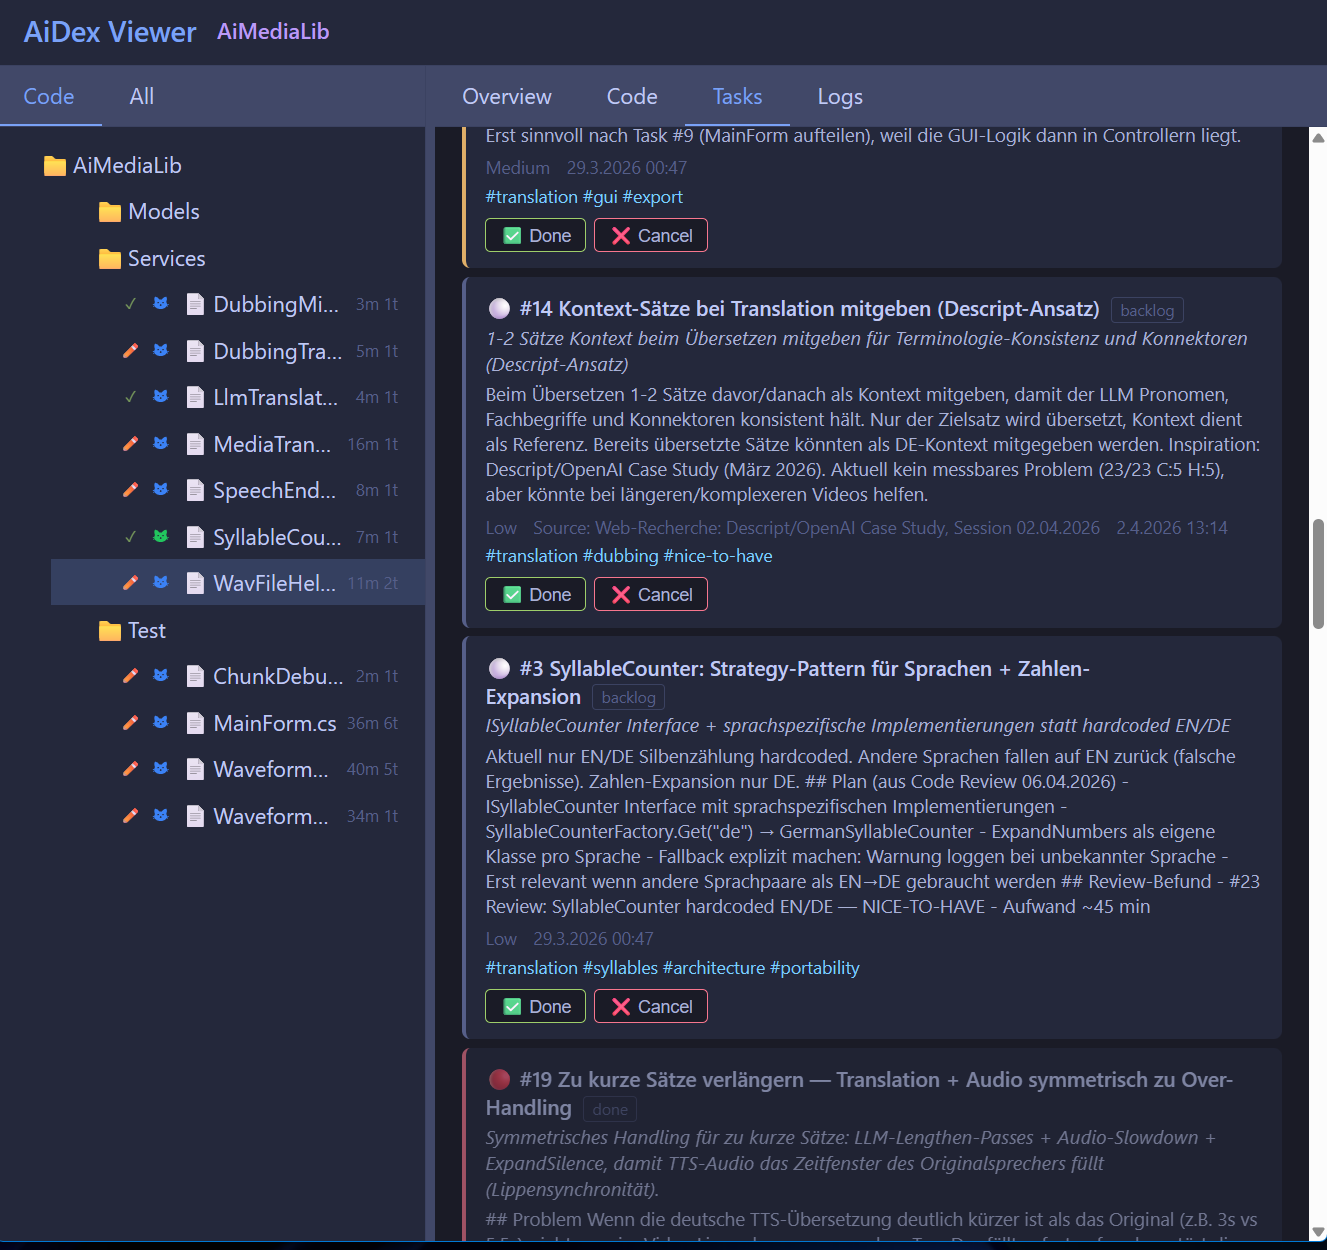Click the pencil icon next to ChunkDebu
1327x1250 pixels.
tap(130, 675)
